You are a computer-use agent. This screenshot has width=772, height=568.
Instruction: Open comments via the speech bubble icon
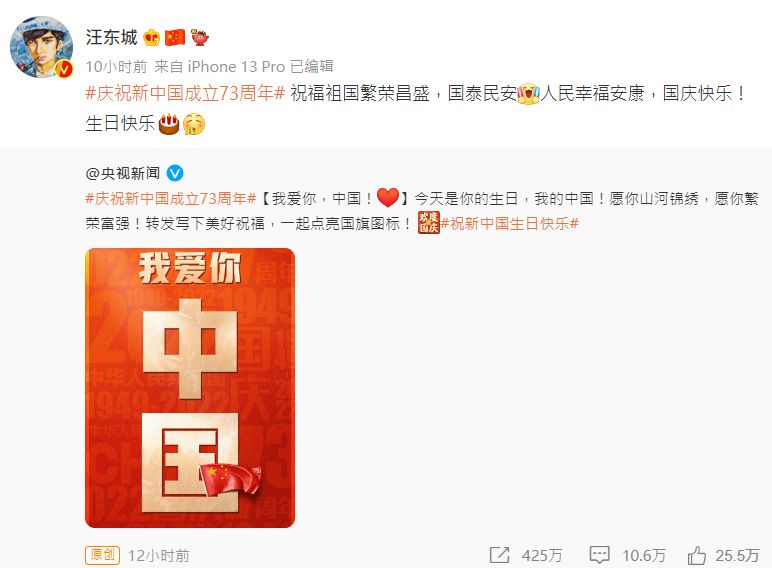[x=600, y=555]
